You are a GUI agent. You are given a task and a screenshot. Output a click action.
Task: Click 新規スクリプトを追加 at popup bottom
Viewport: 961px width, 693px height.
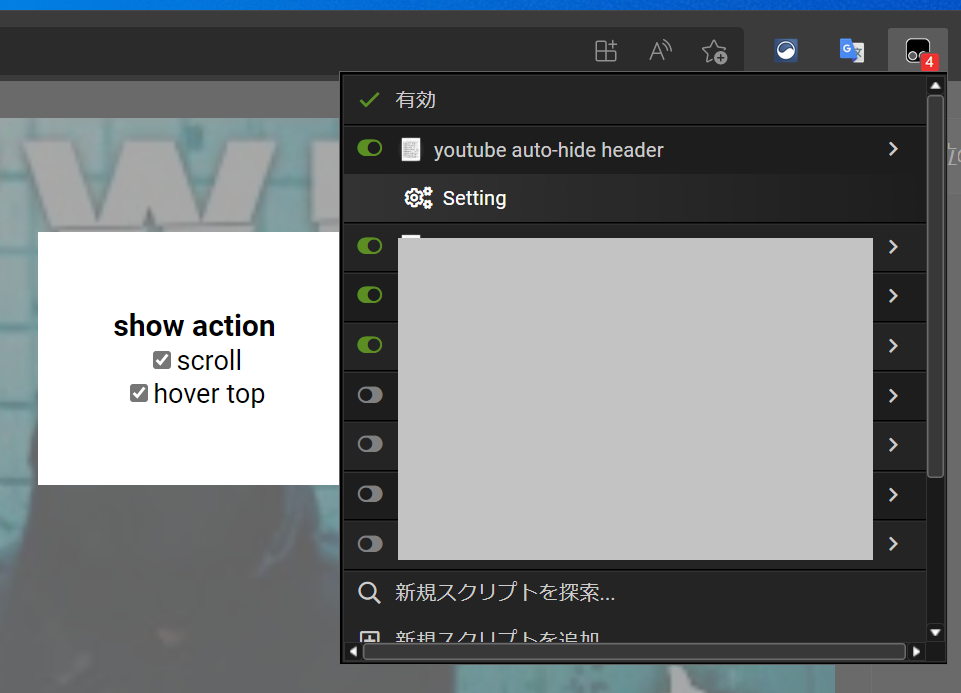click(508, 638)
